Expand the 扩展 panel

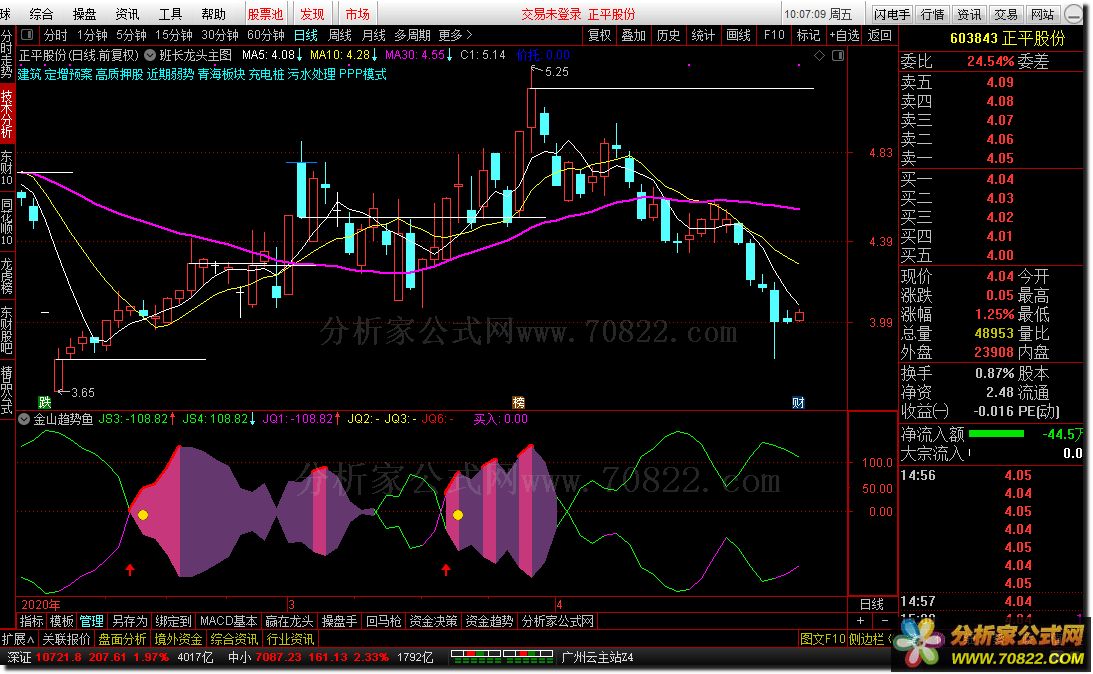coord(18,639)
